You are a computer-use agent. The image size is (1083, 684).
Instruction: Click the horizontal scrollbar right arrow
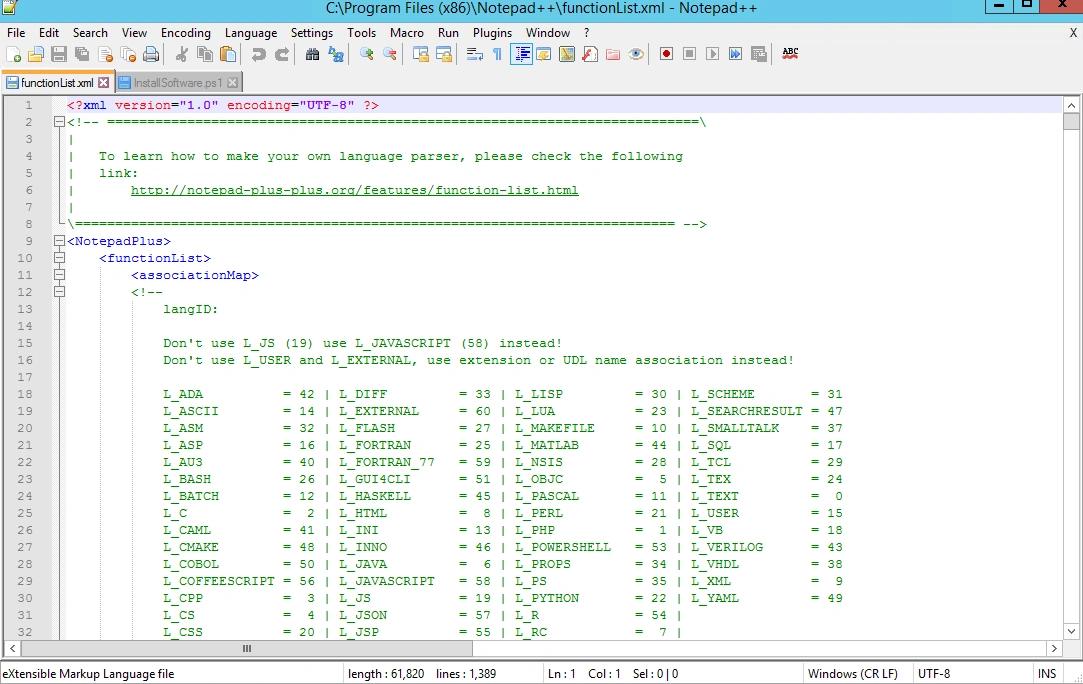[1054, 648]
